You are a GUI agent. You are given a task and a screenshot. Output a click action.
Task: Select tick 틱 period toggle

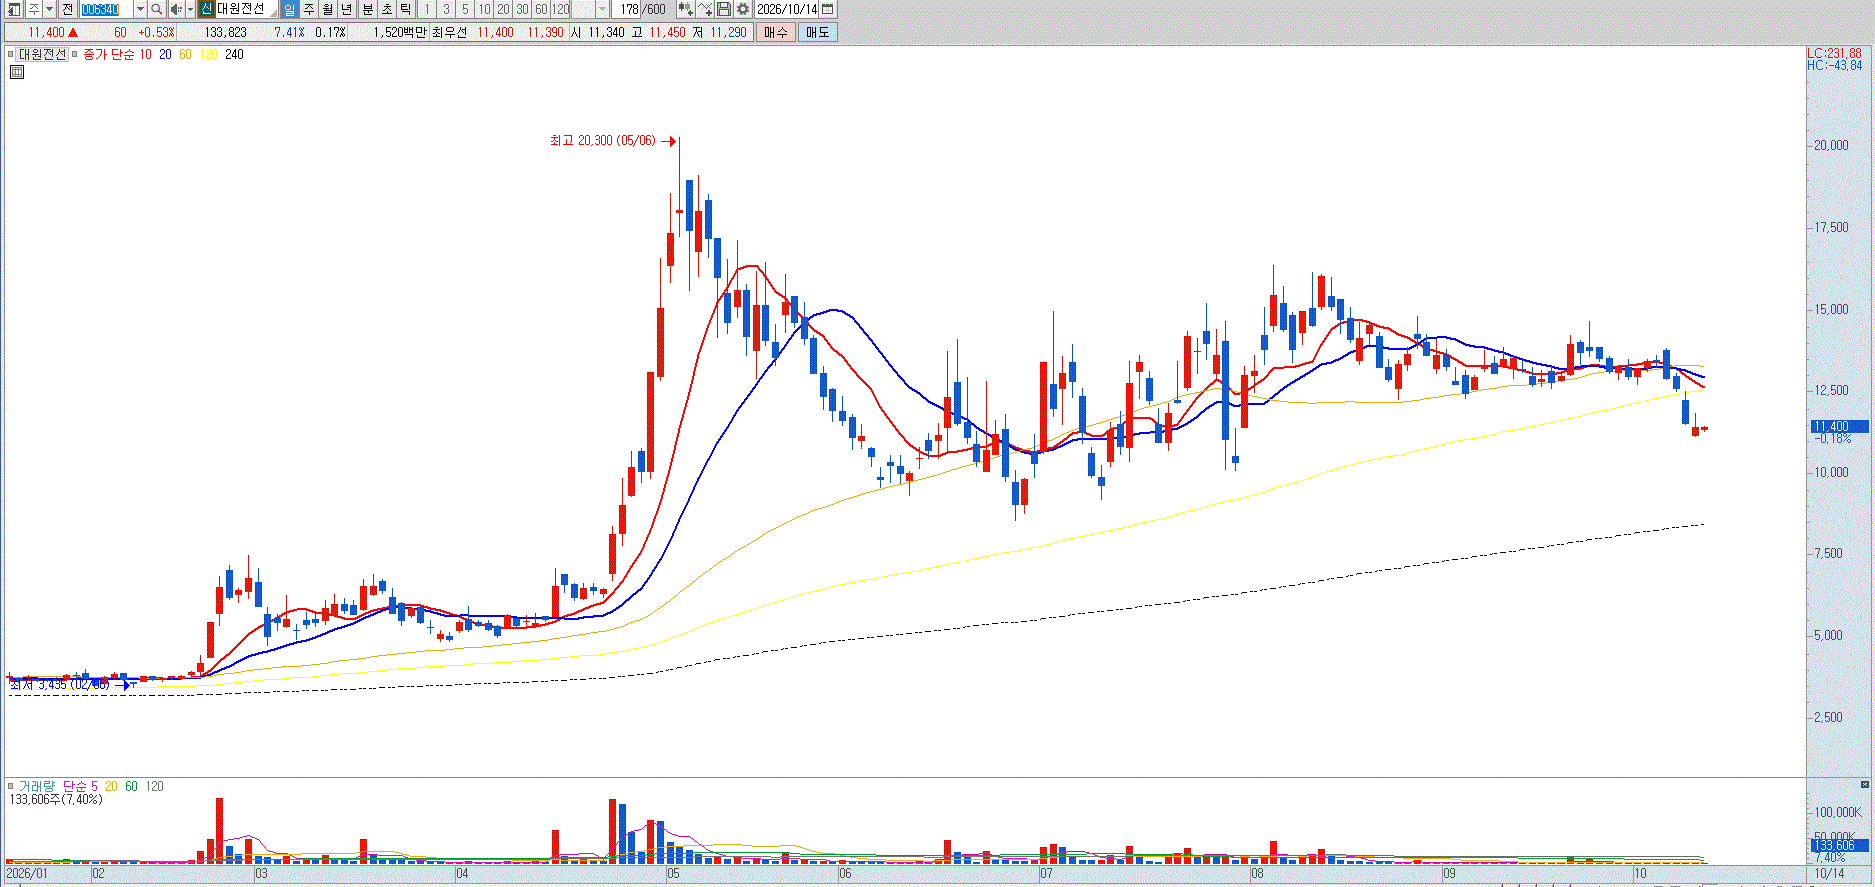405,9
